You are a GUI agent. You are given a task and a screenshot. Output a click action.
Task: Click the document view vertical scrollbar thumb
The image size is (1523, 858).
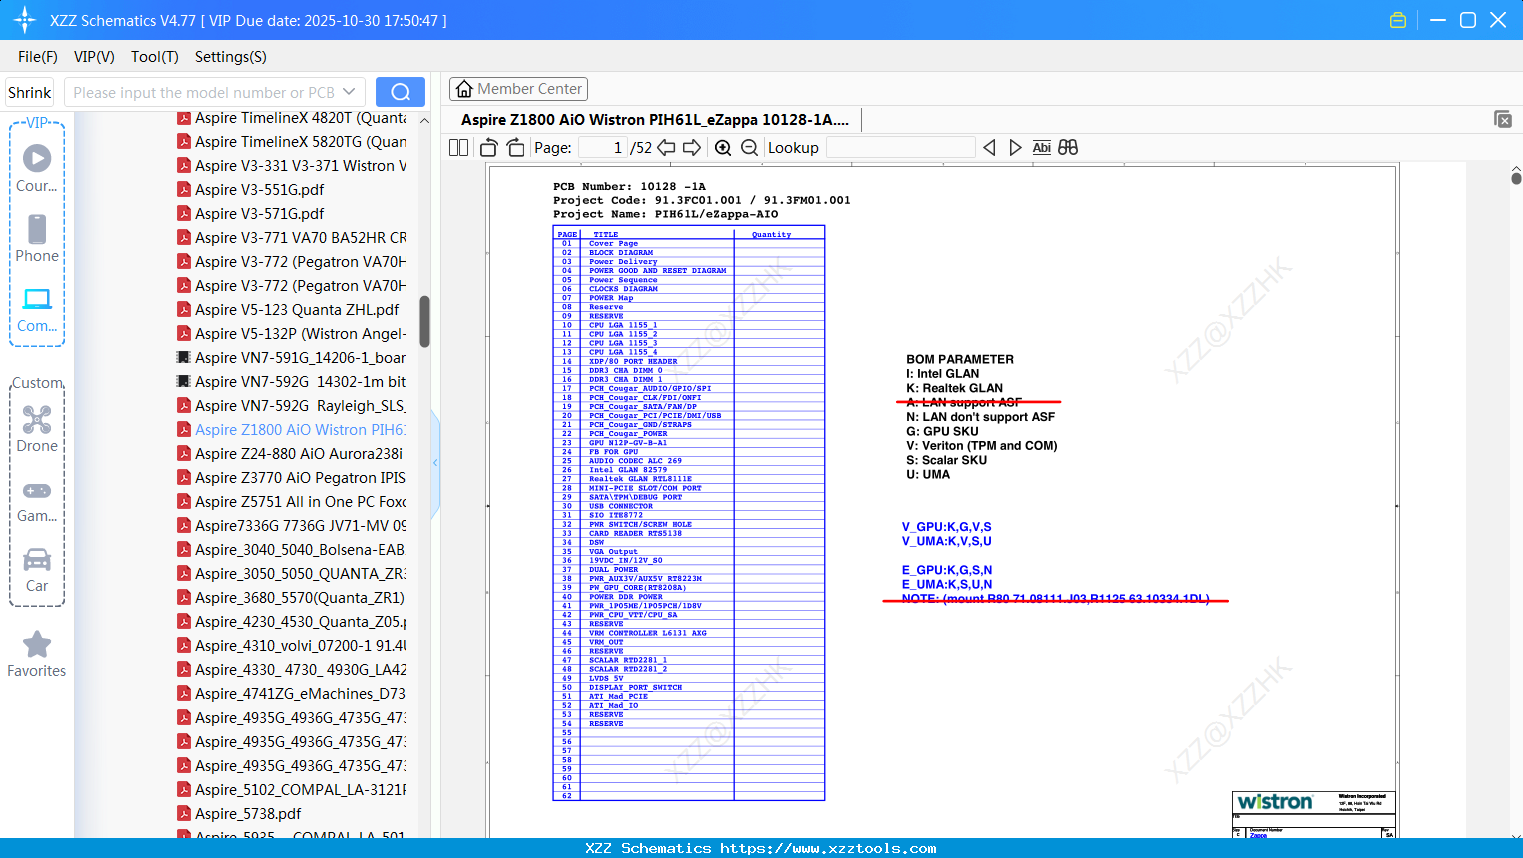[1516, 178]
